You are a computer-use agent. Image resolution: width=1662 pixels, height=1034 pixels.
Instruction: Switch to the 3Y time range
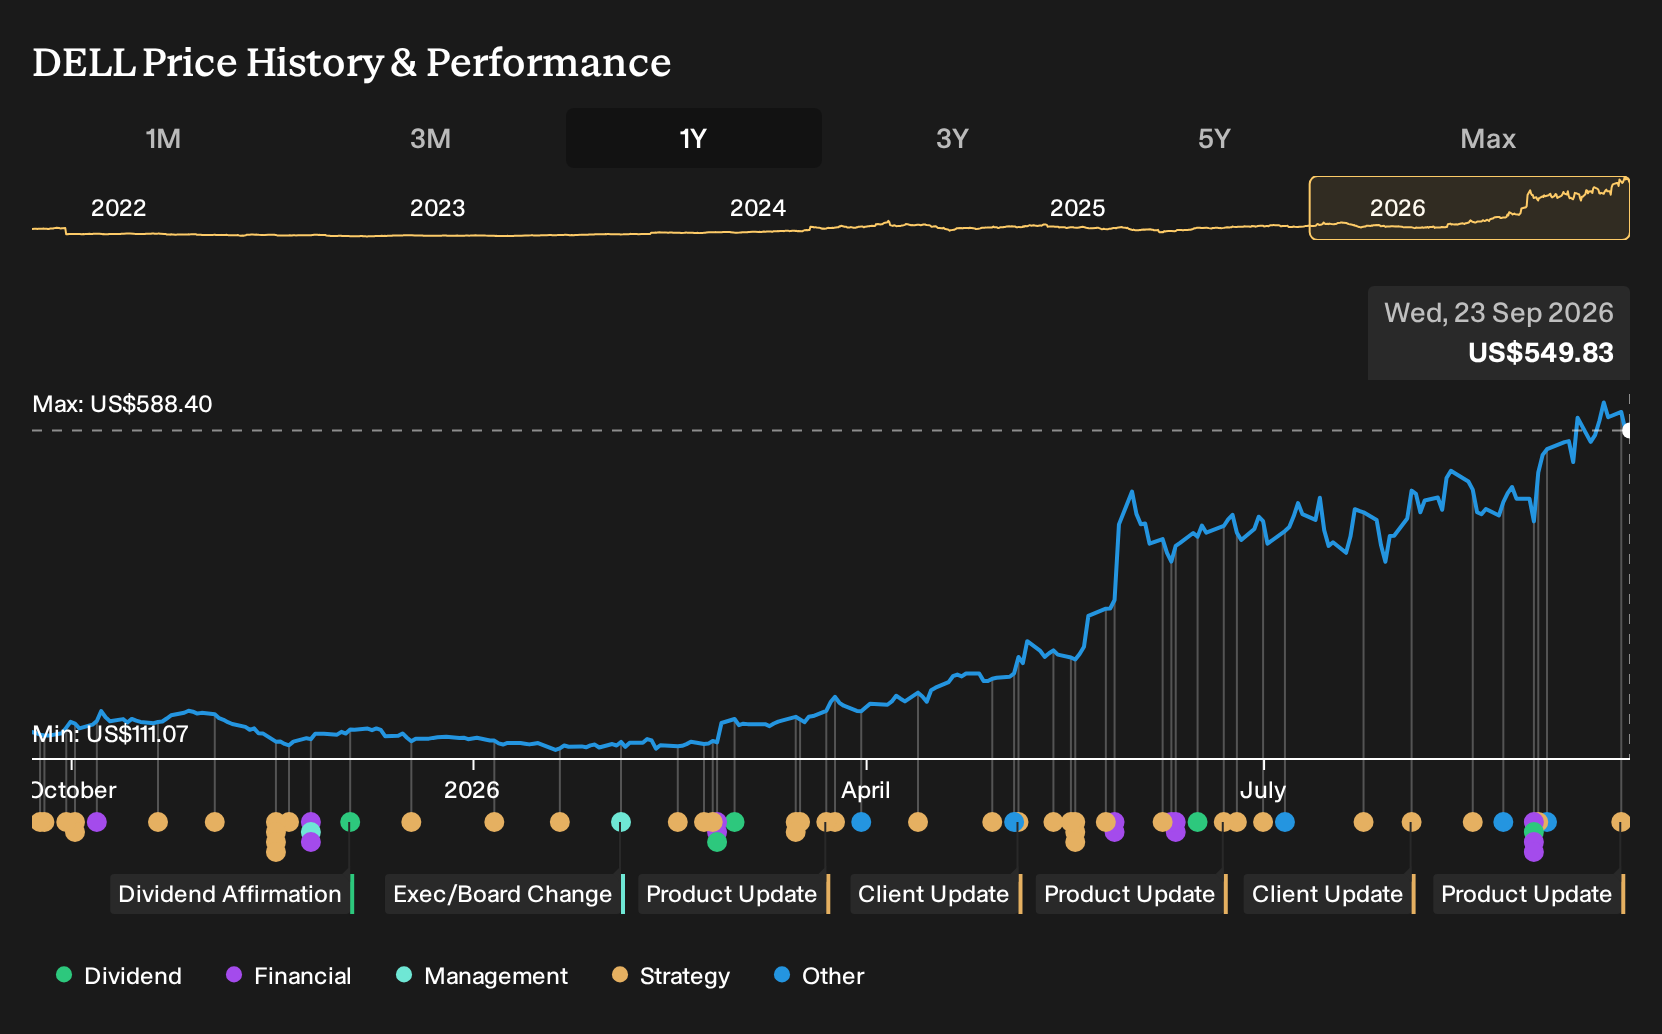(952, 138)
